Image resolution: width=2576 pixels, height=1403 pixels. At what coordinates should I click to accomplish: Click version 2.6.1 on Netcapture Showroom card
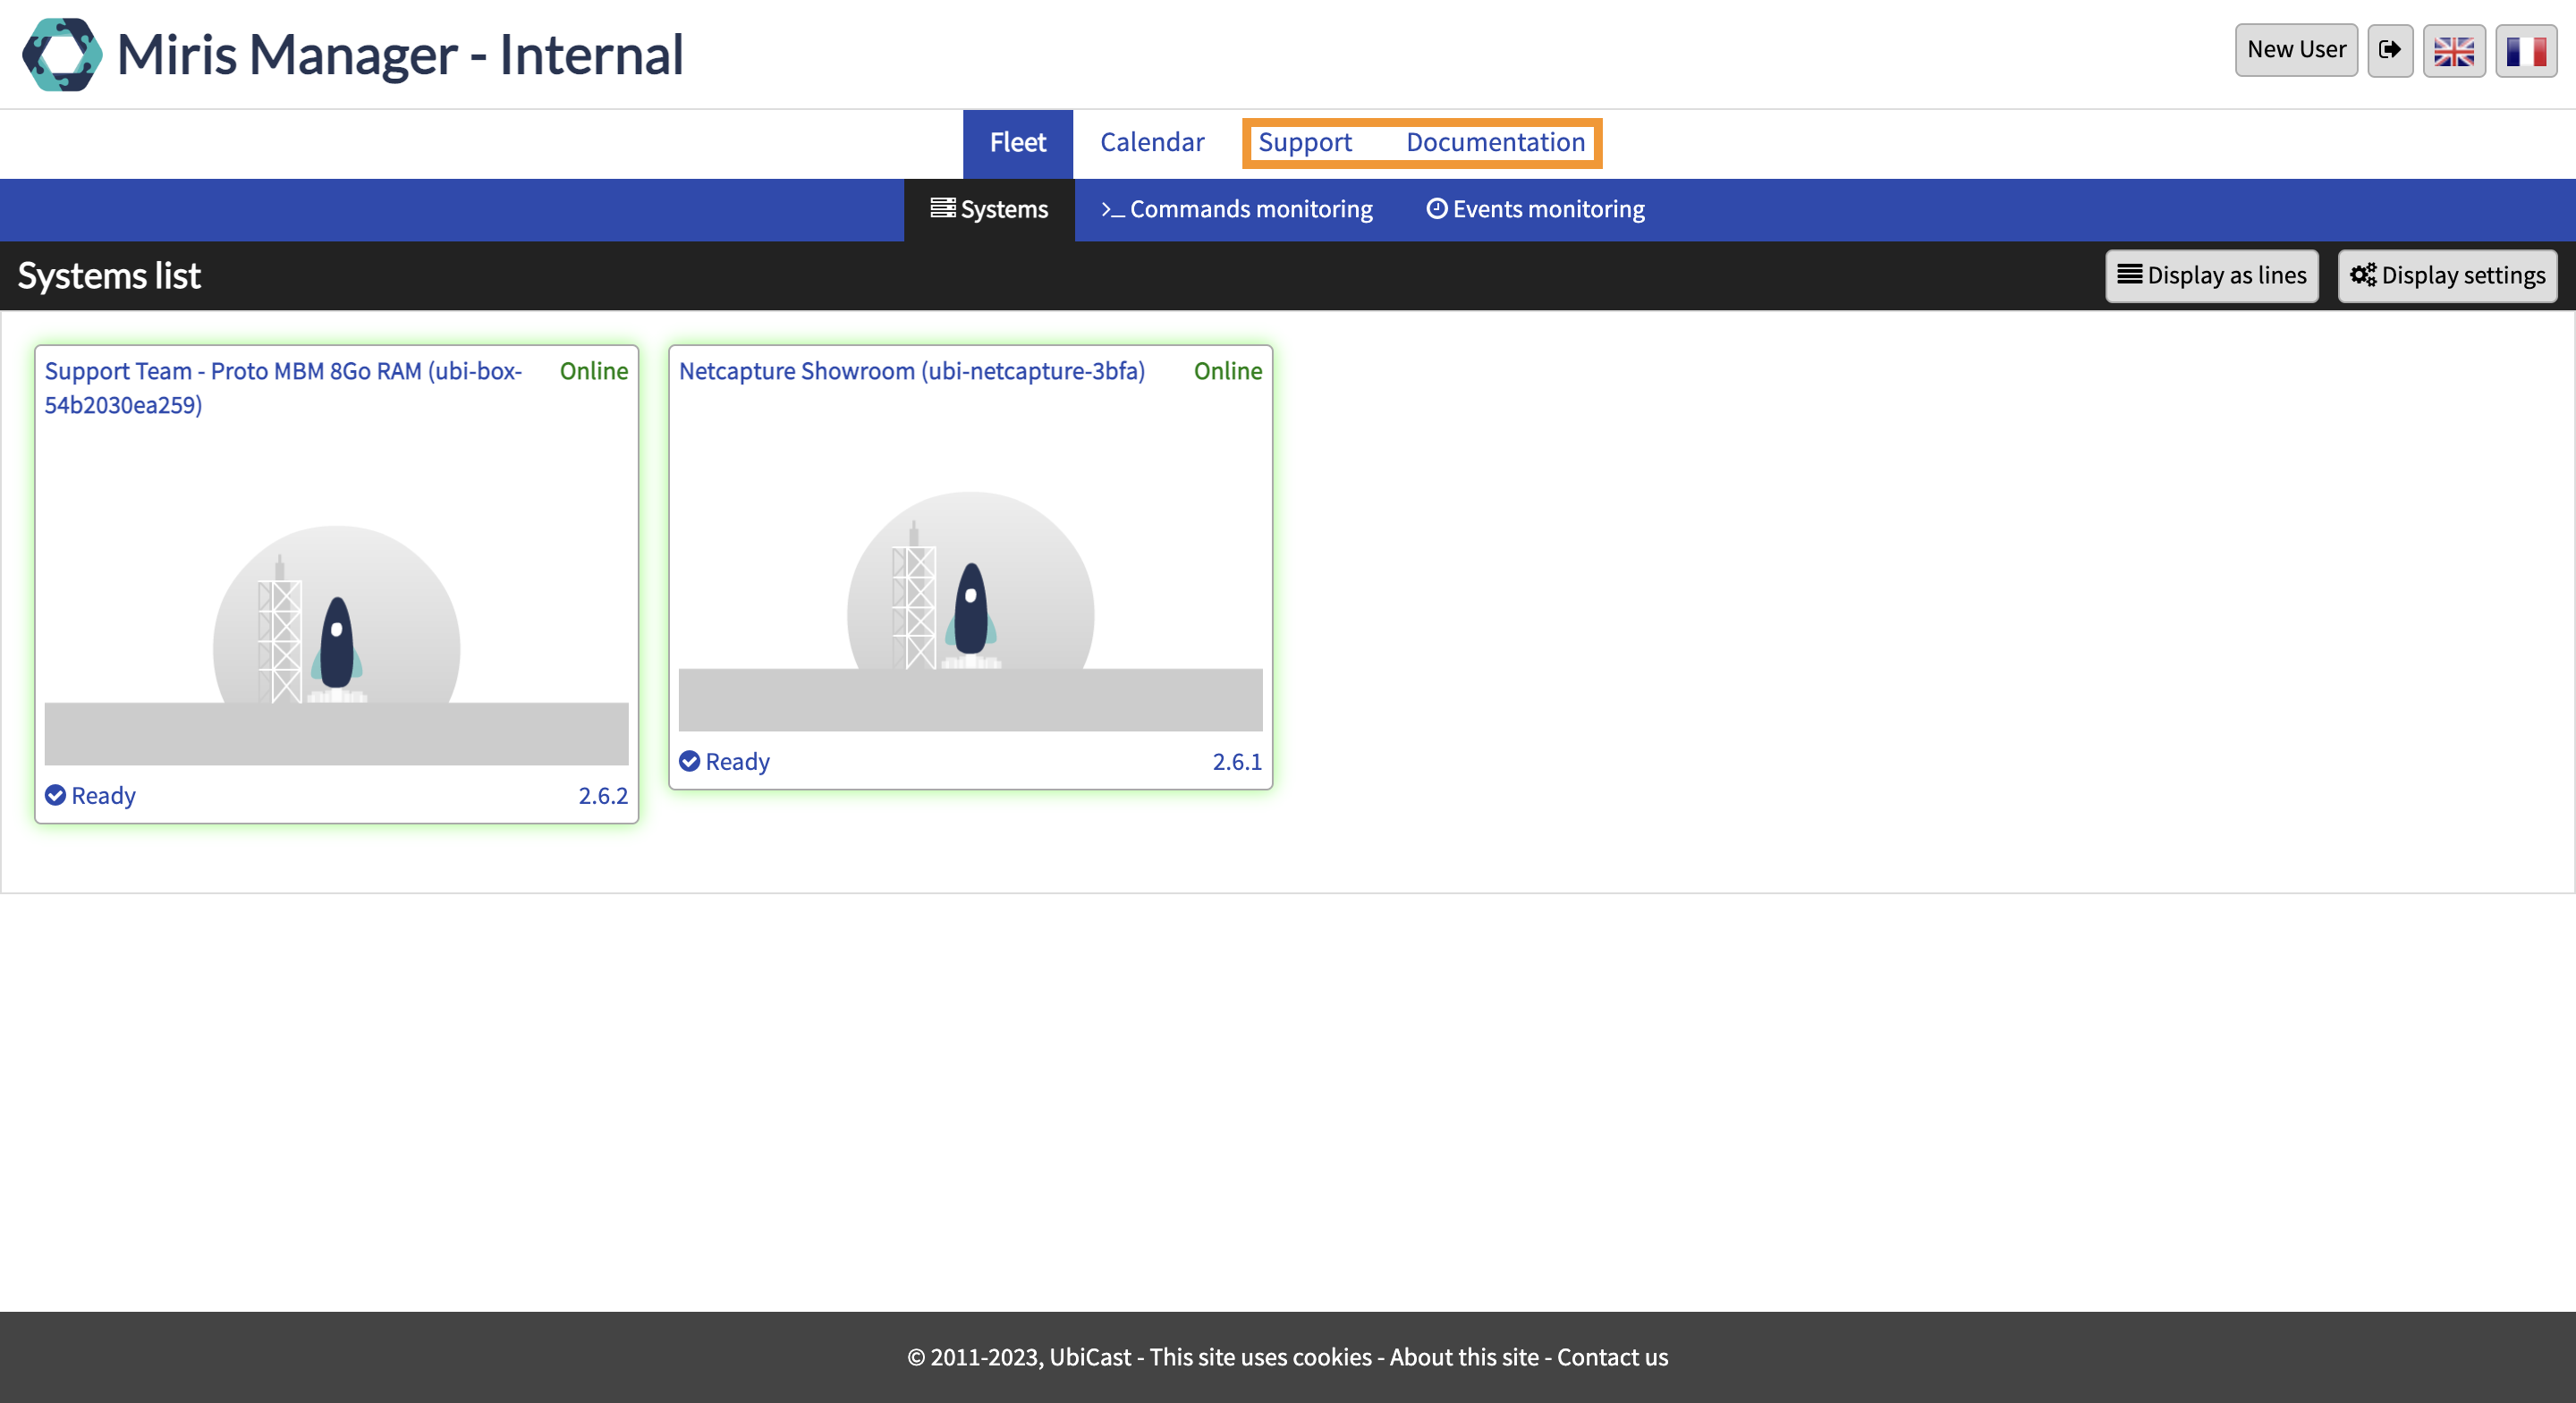coord(1237,762)
